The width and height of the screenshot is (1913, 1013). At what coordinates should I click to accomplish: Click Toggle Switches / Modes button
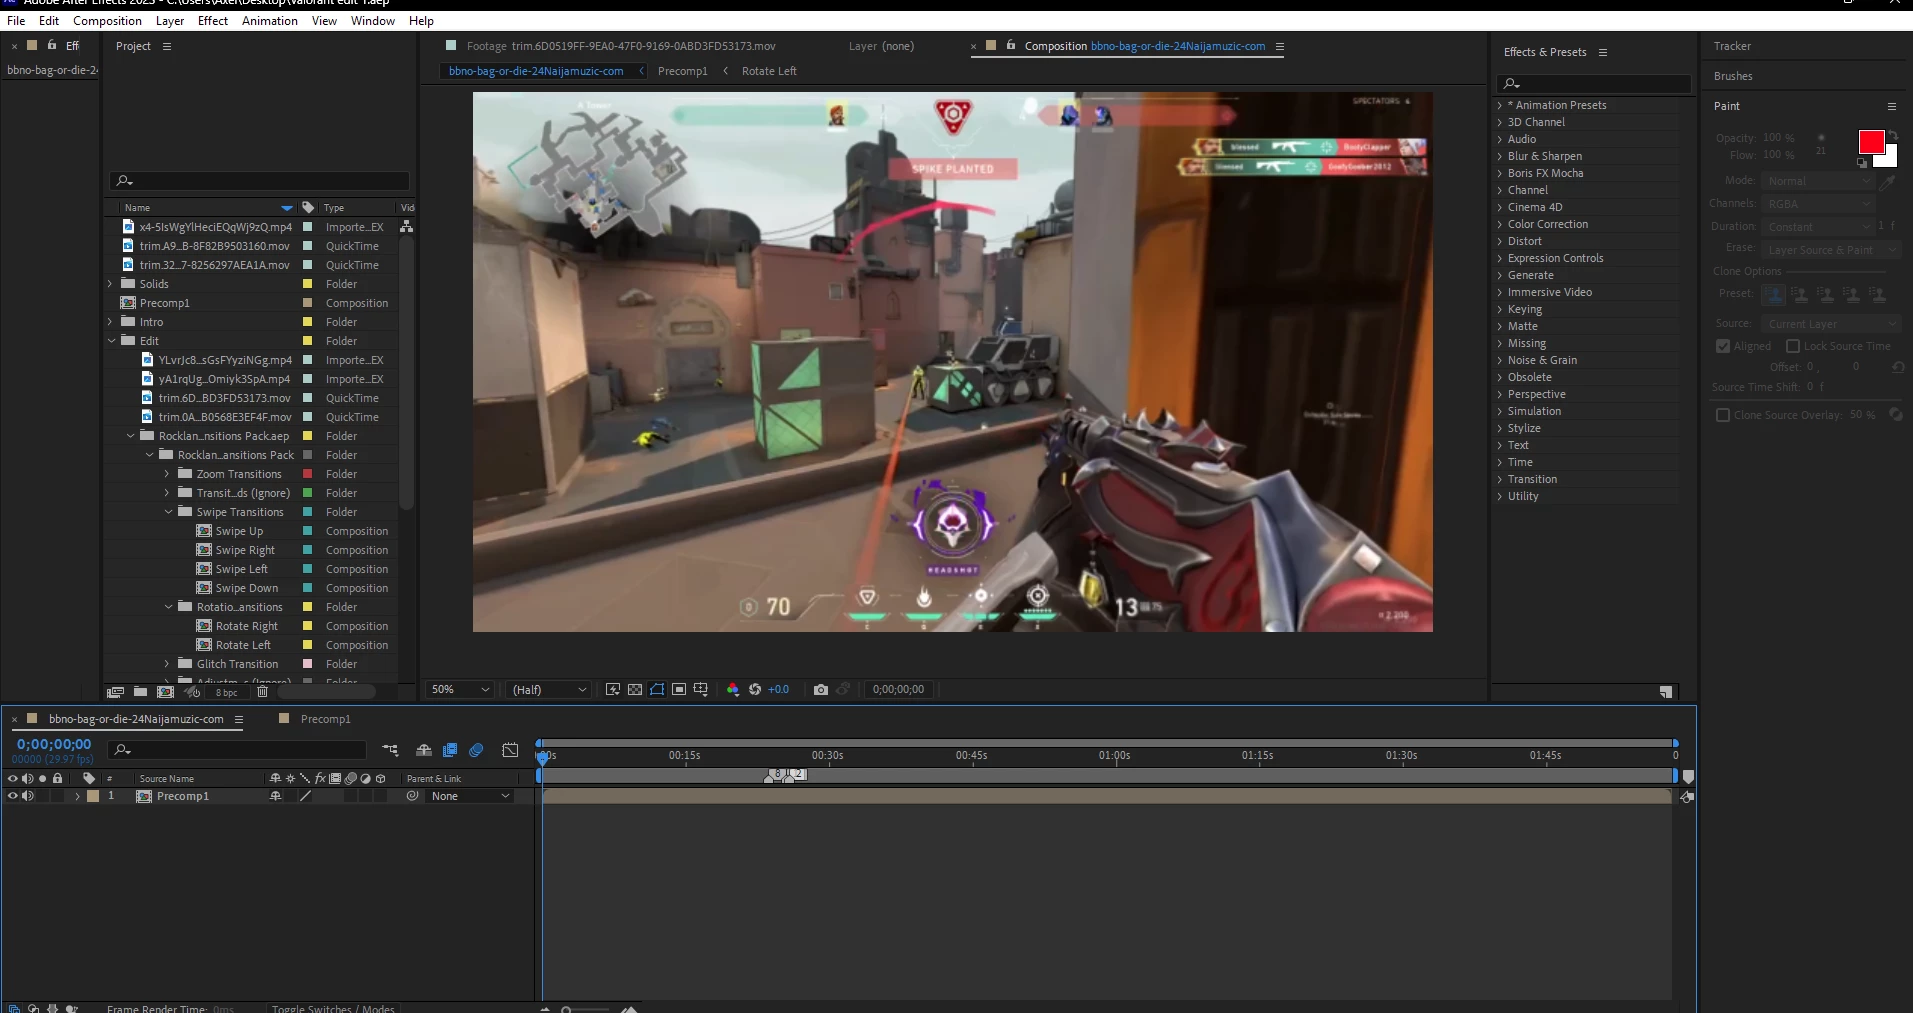tap(333, 1008)
